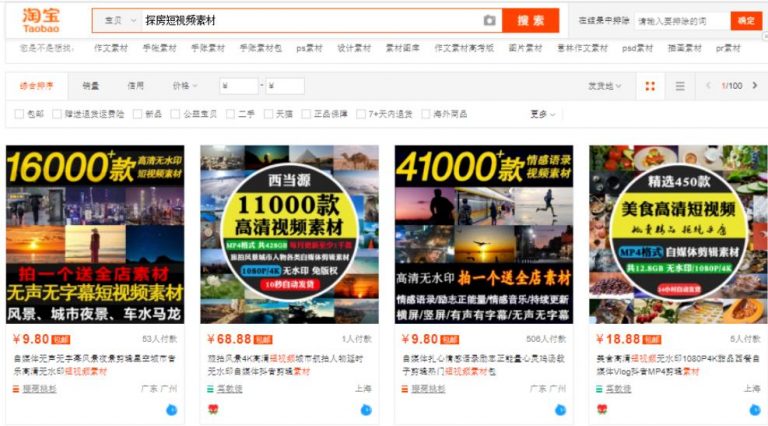The image size is (768, 426).
Task: Enable the 新品 filter checkbox
Action: pyautogui.click(x=138, y=114)
